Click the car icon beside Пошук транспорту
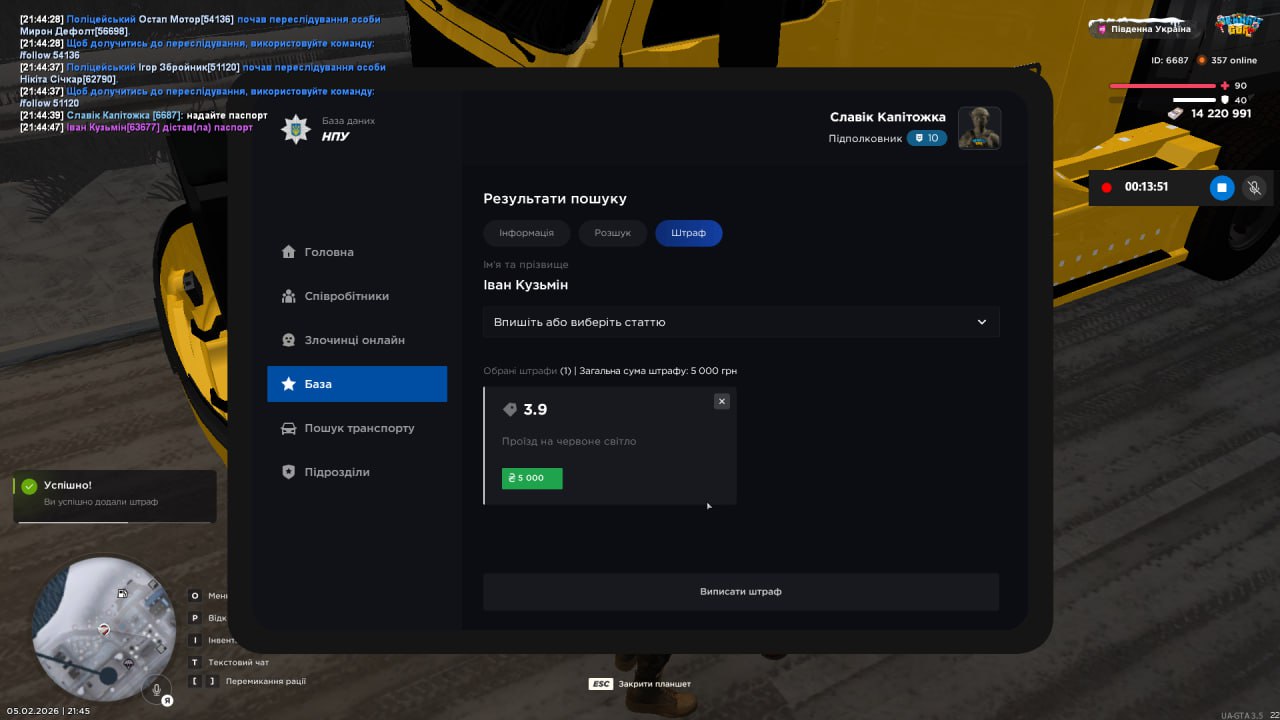Viewport: 1280px width, 720px height. coord(289,428)
